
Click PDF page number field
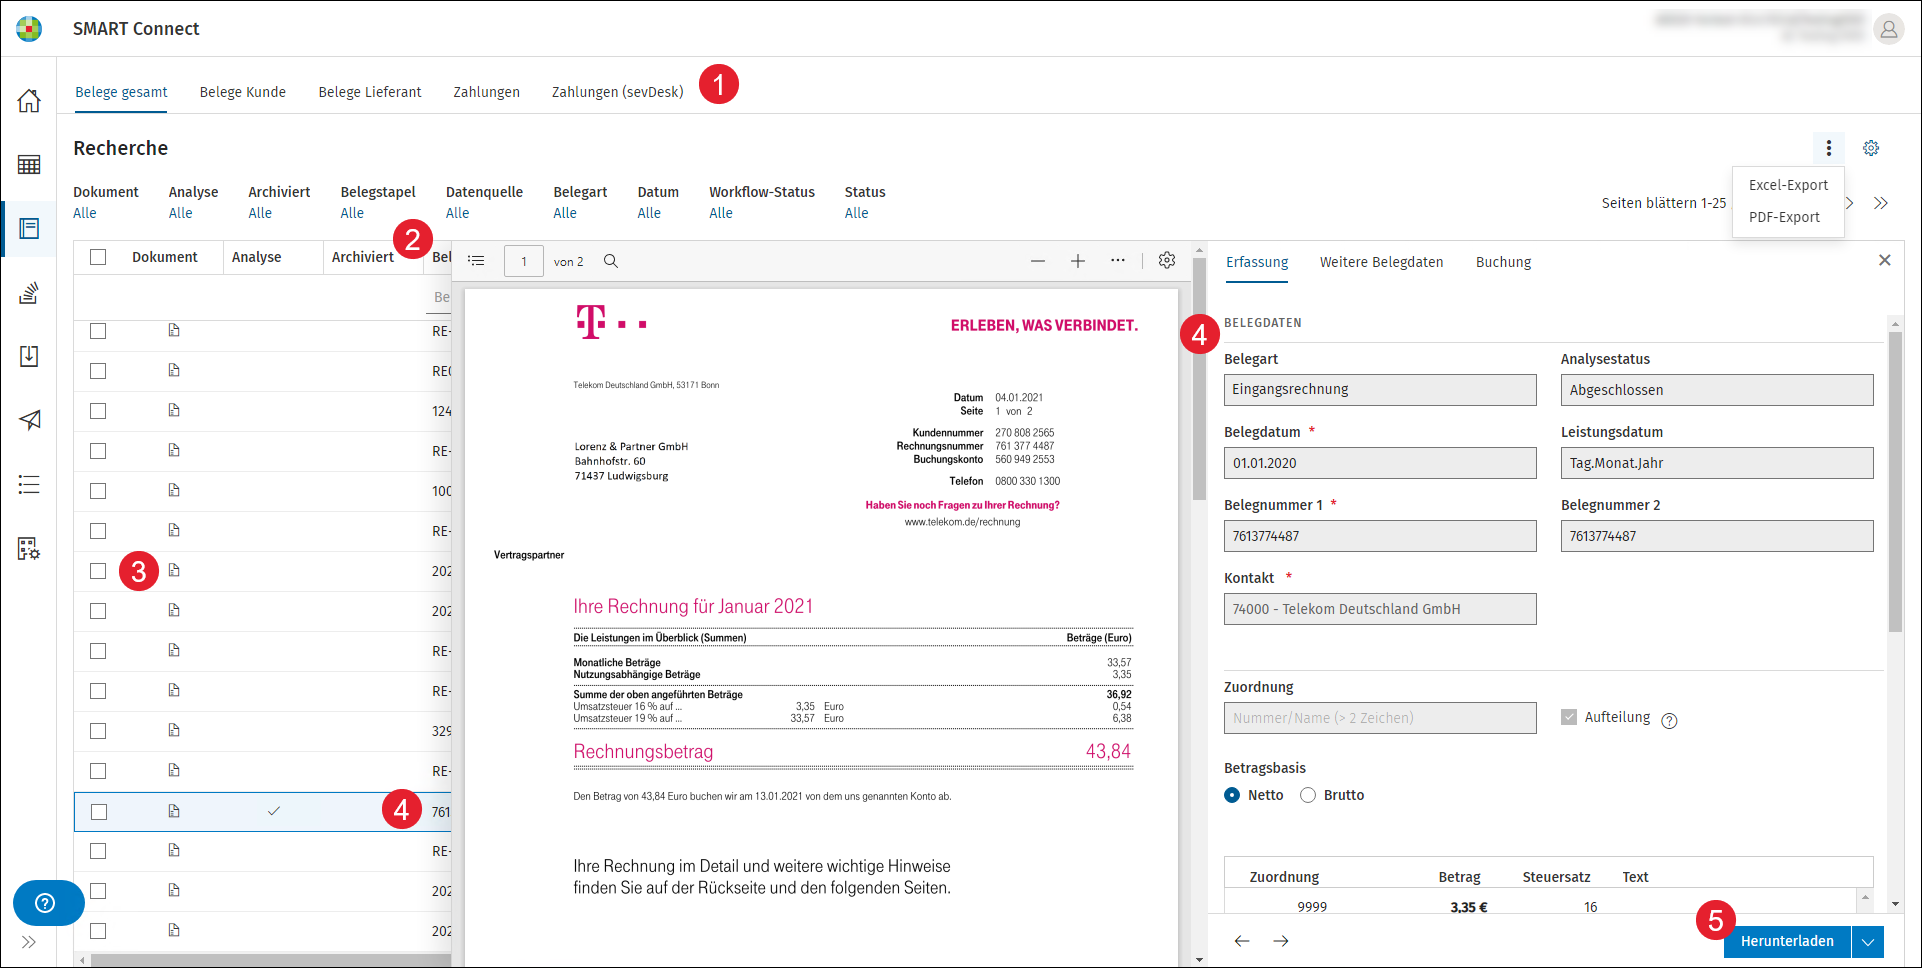point(523,261)
